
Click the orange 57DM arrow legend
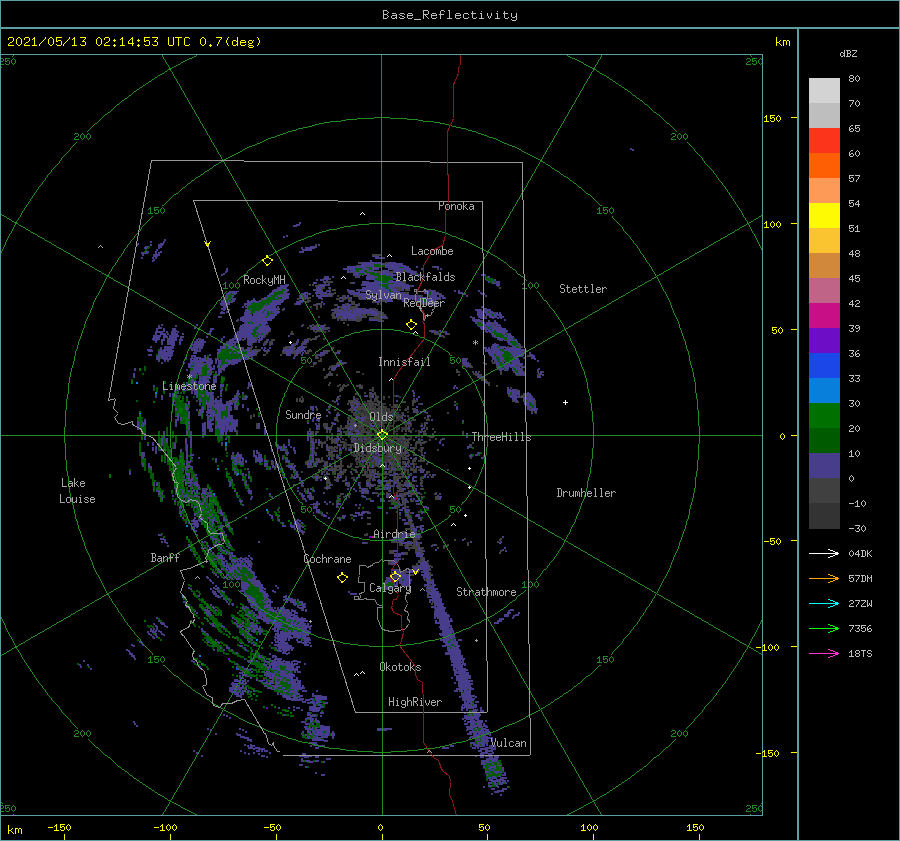(824, 579)
